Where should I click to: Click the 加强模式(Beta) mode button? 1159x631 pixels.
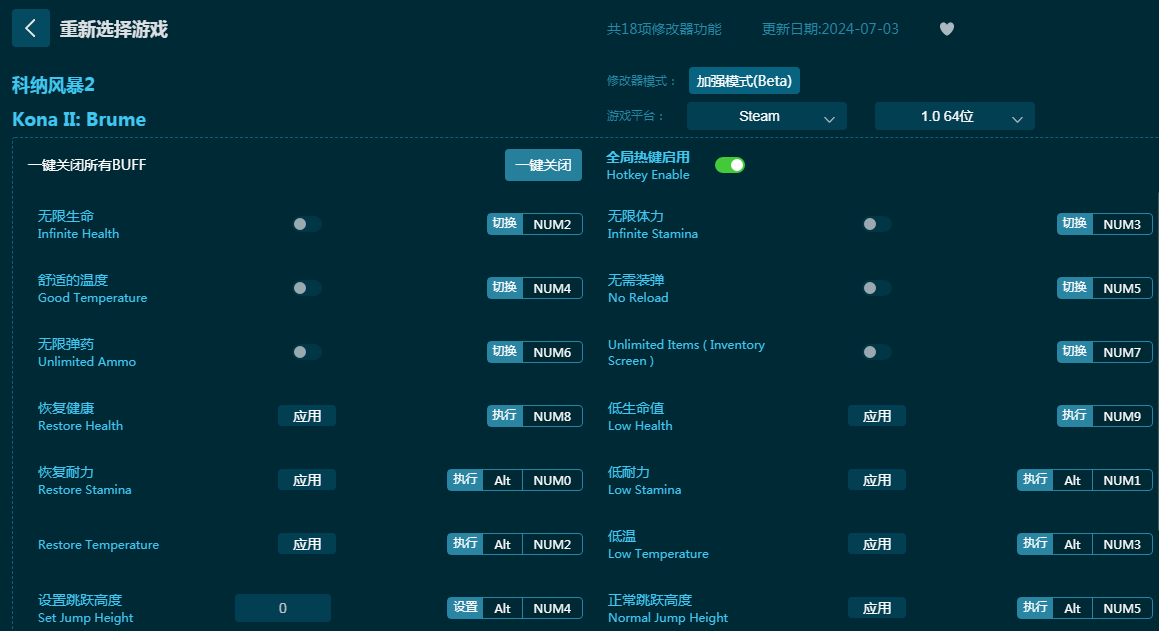pos(744,81)
